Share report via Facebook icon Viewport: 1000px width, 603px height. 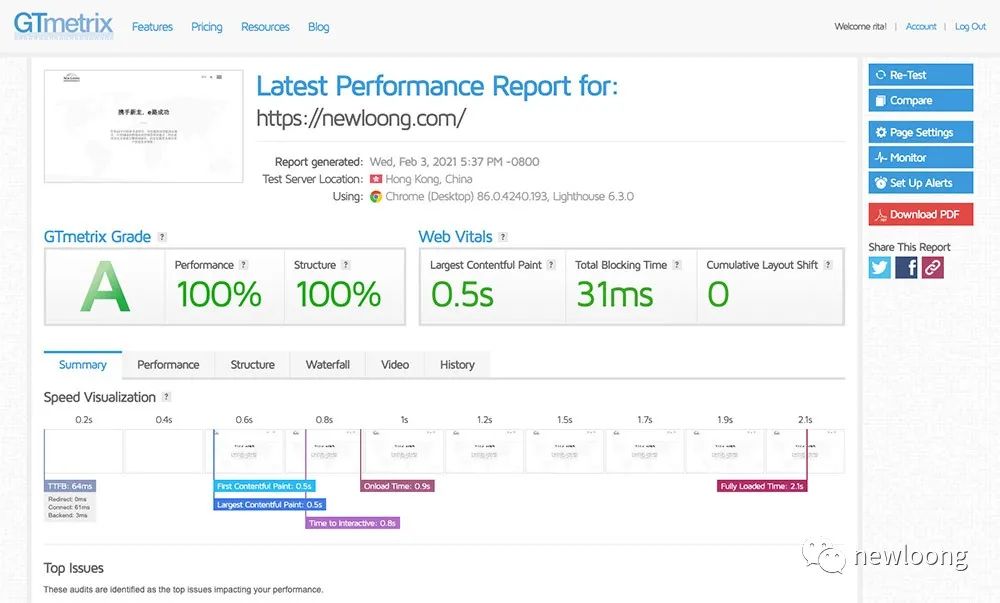tap(906, 267)
